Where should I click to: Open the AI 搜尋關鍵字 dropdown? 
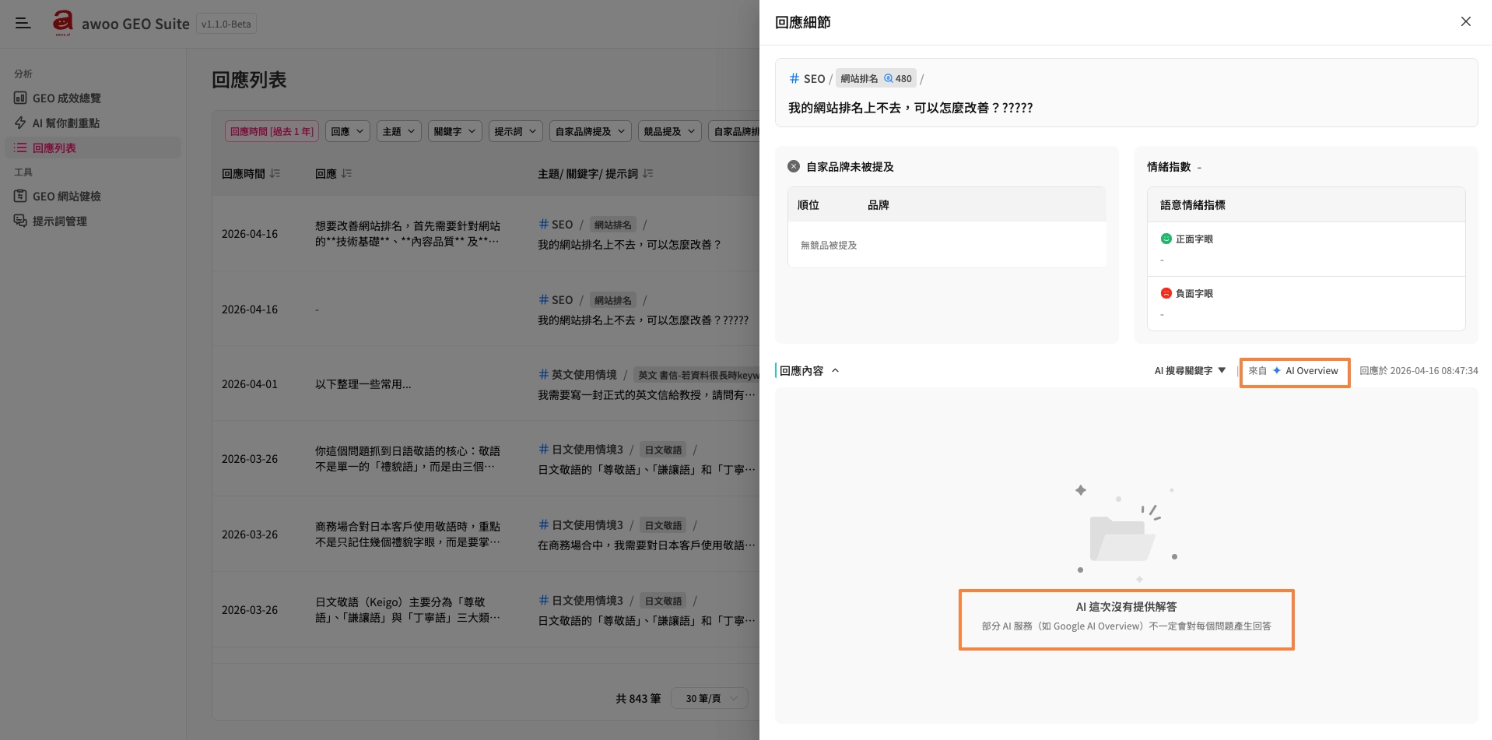pos(1190,370)
